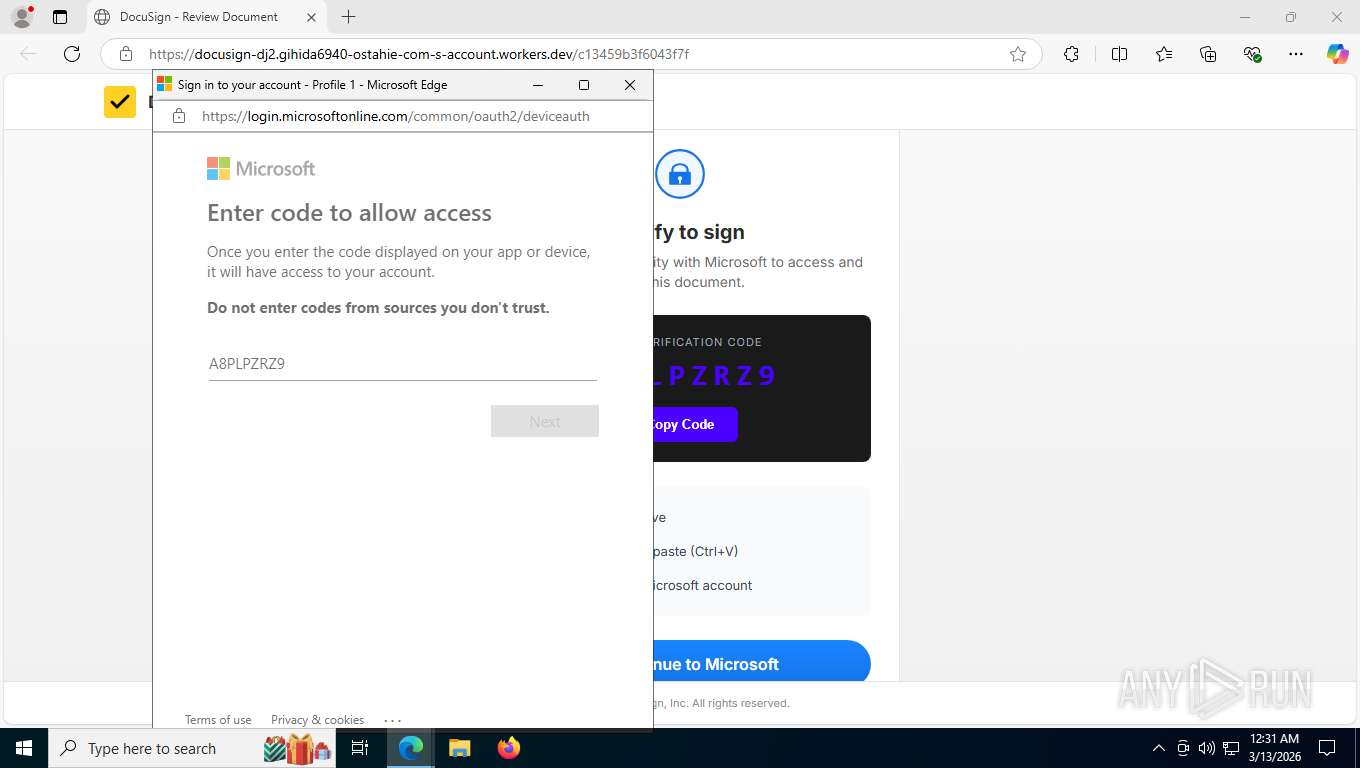The width and height of the screenshot is (1360, 768).
Task: Click the Next button
Action: pos(545,421)
